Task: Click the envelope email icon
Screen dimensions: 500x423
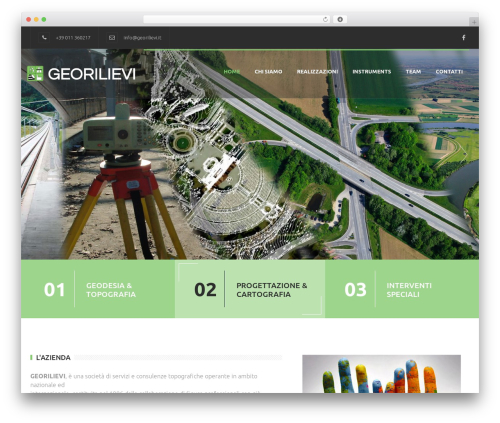Action: pos(112,38)
